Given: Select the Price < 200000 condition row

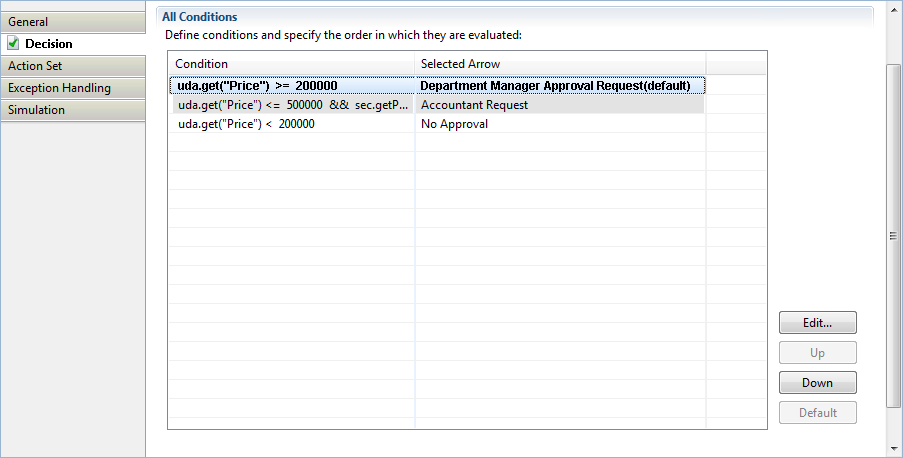Looking at the screenshot, I should [290, 124].
